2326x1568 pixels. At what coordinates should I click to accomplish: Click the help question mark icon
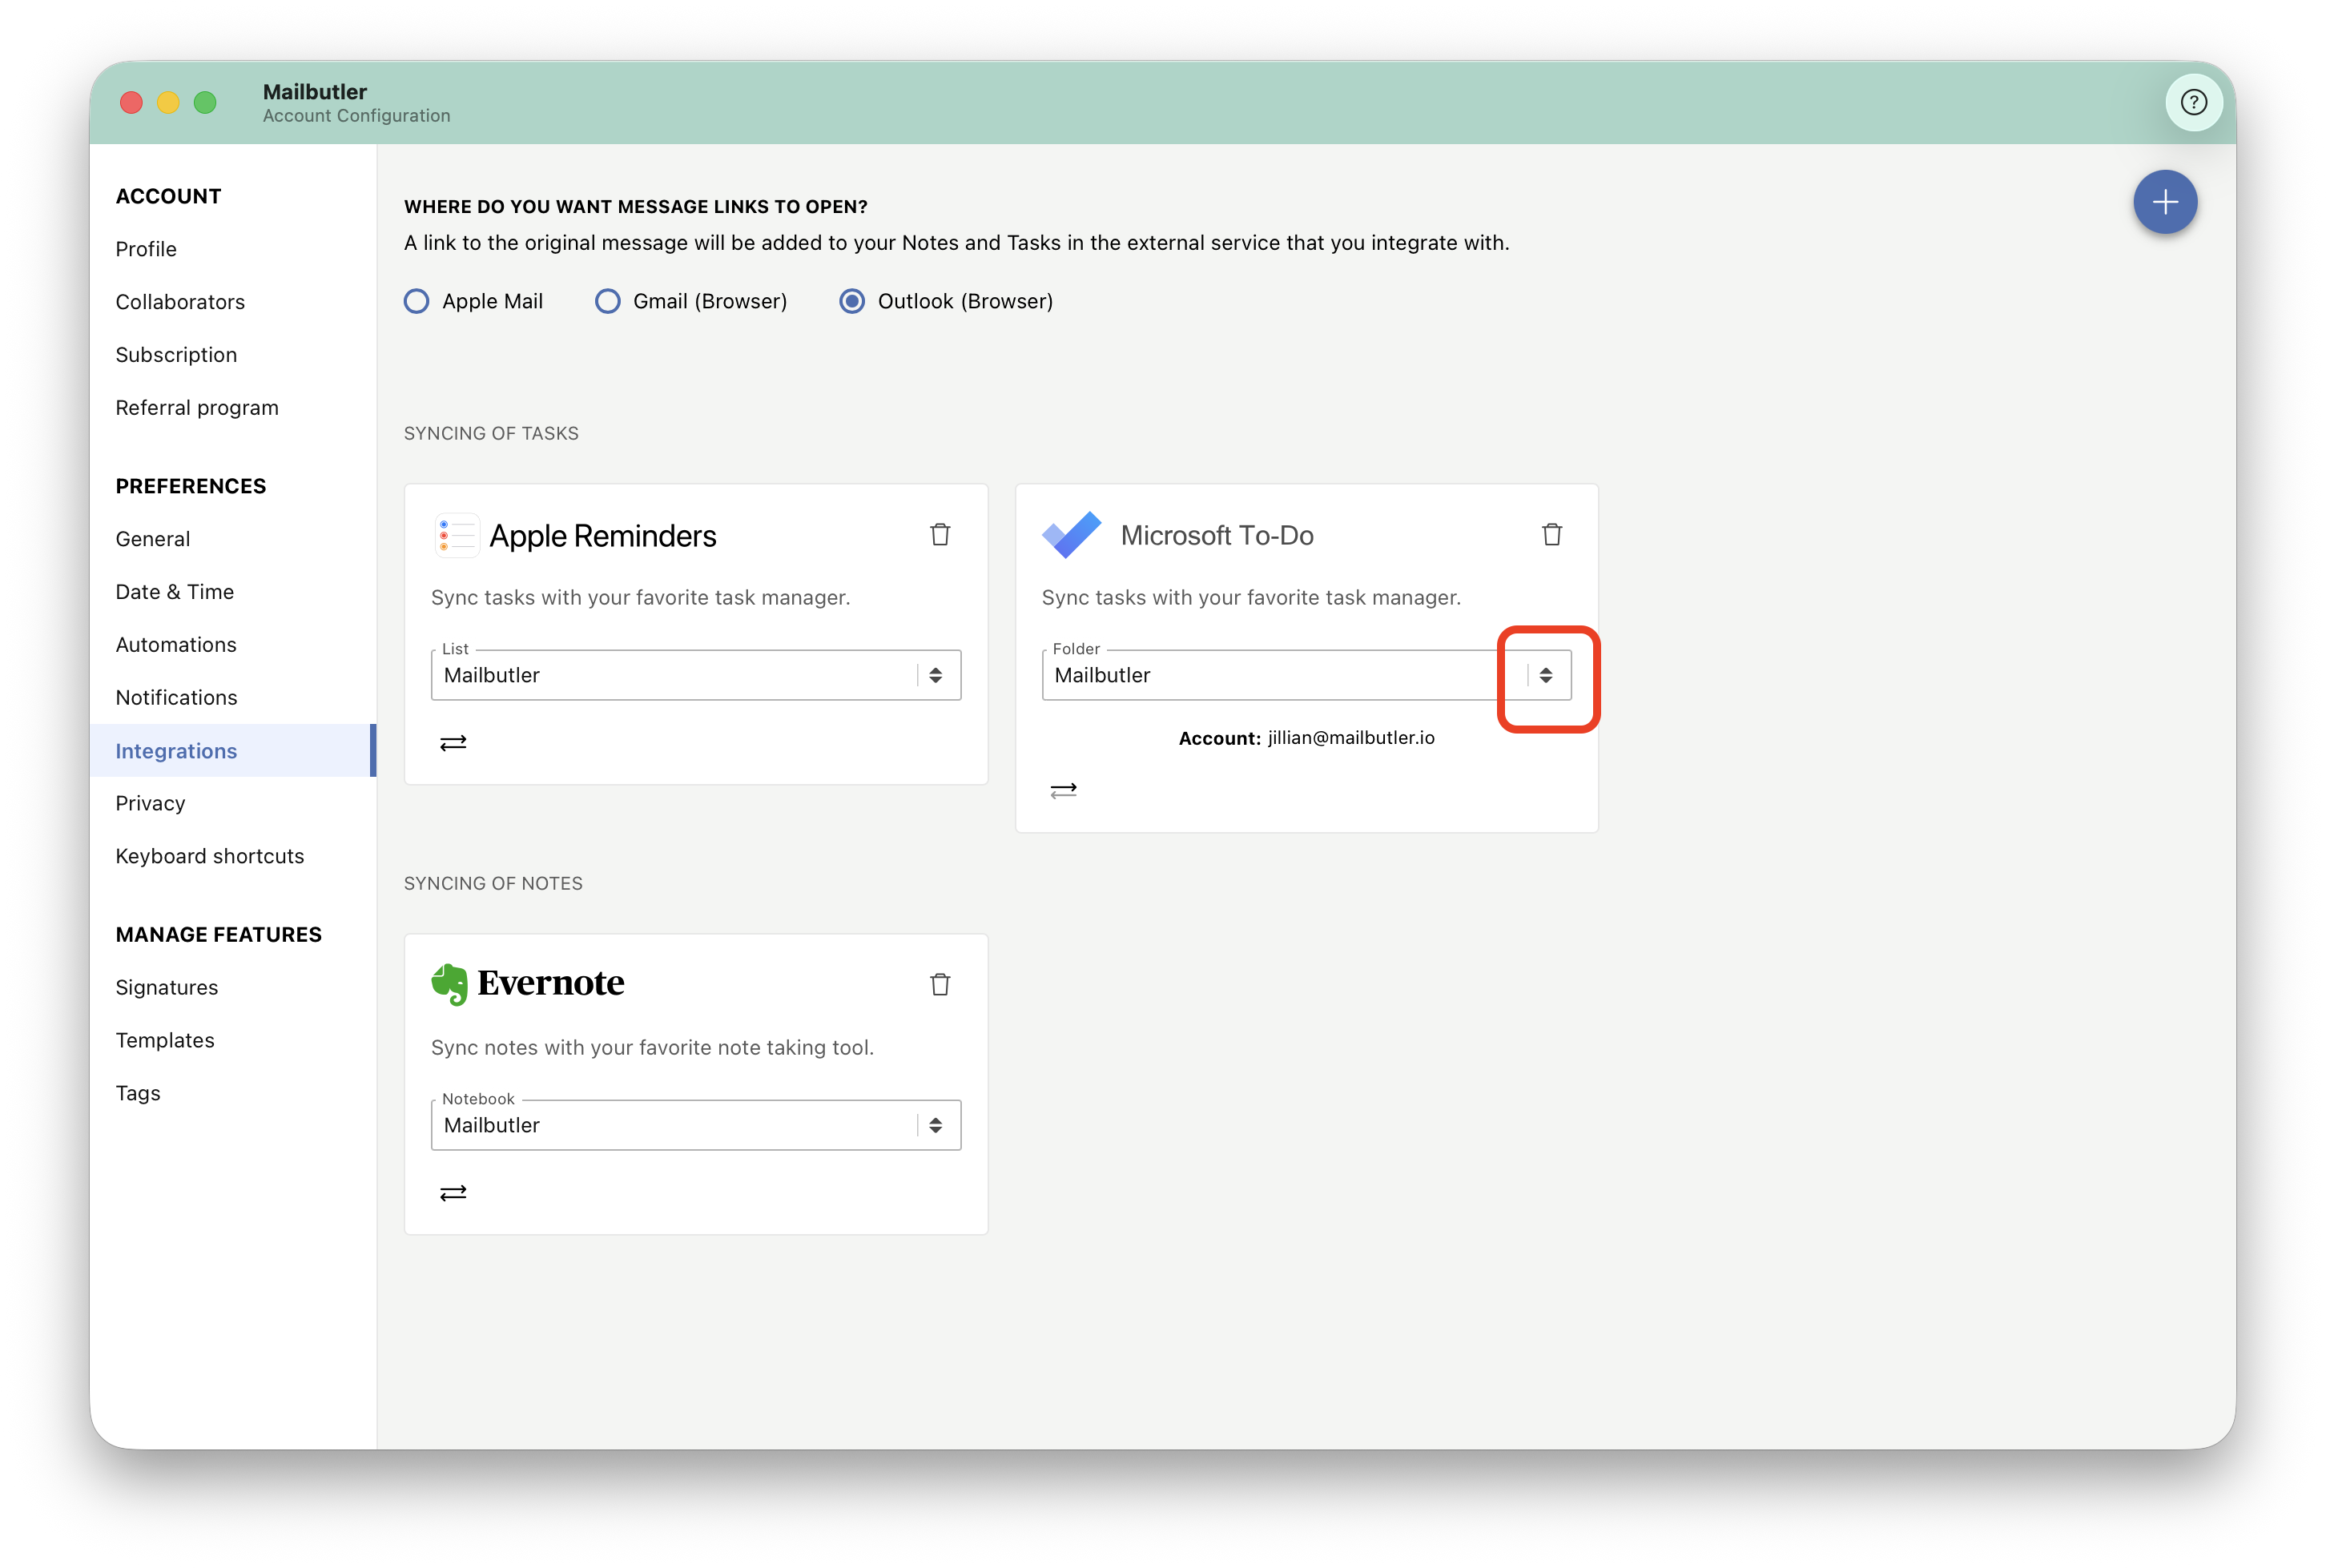pos(2192,102)
